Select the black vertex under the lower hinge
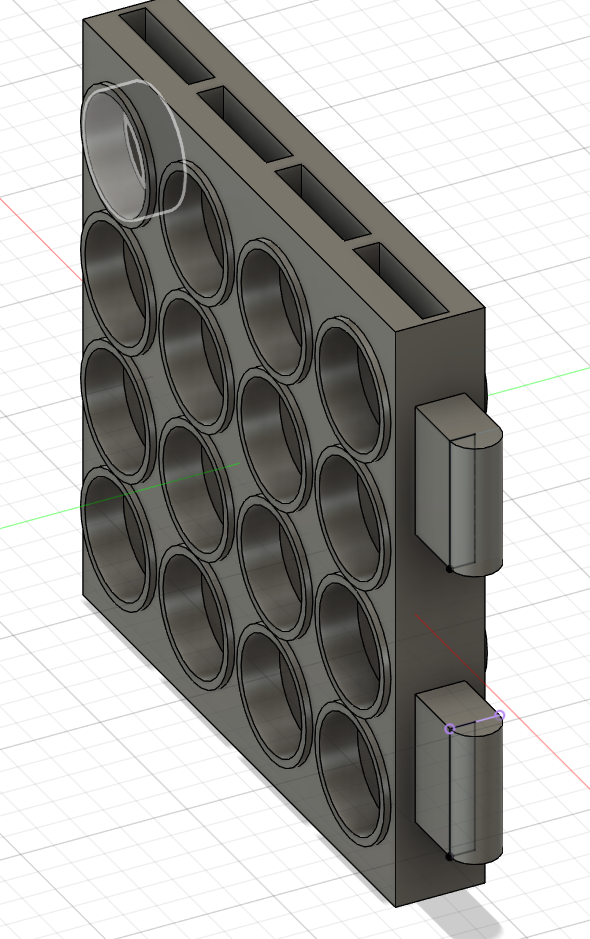The image size is (590, 939). pos(449,857)
